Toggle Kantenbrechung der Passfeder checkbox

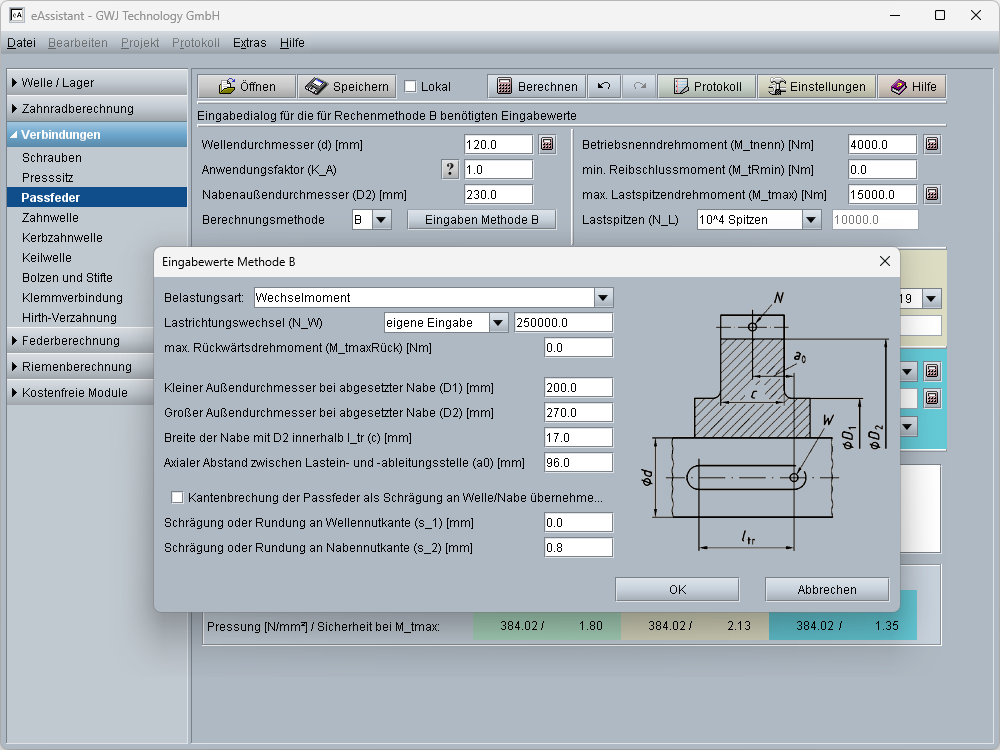[178, 497]
